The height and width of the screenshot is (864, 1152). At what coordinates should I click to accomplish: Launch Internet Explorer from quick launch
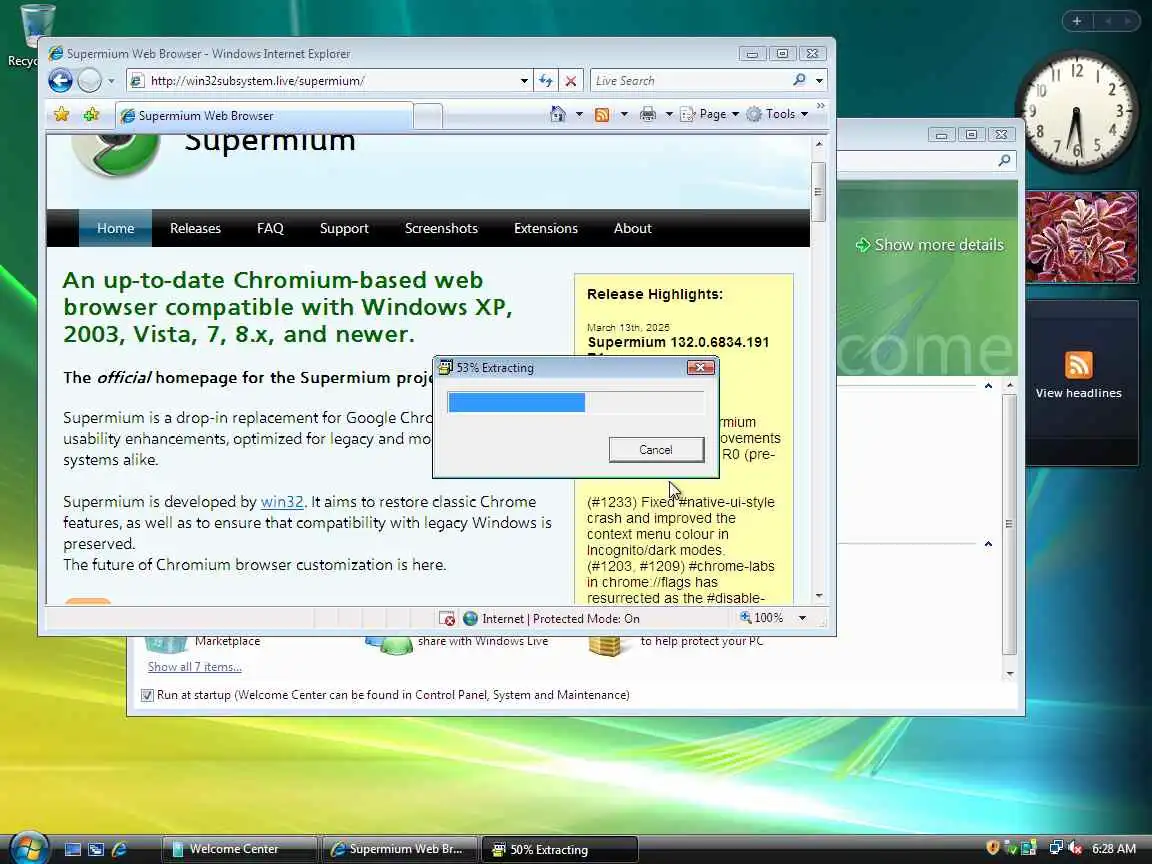119,849
